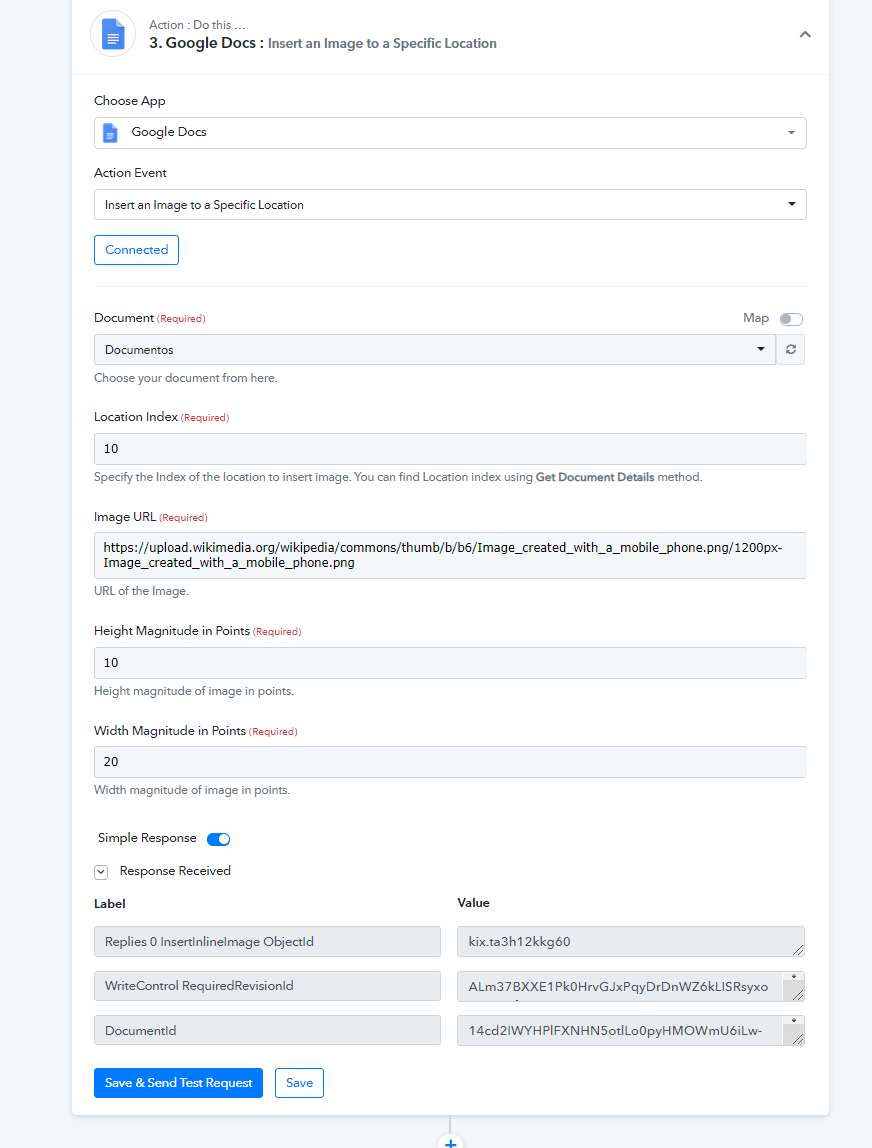Click the step title 'Insert an Image to a Specific Location'
Viewport: 872px width, 1148px height.
point(382,43)
